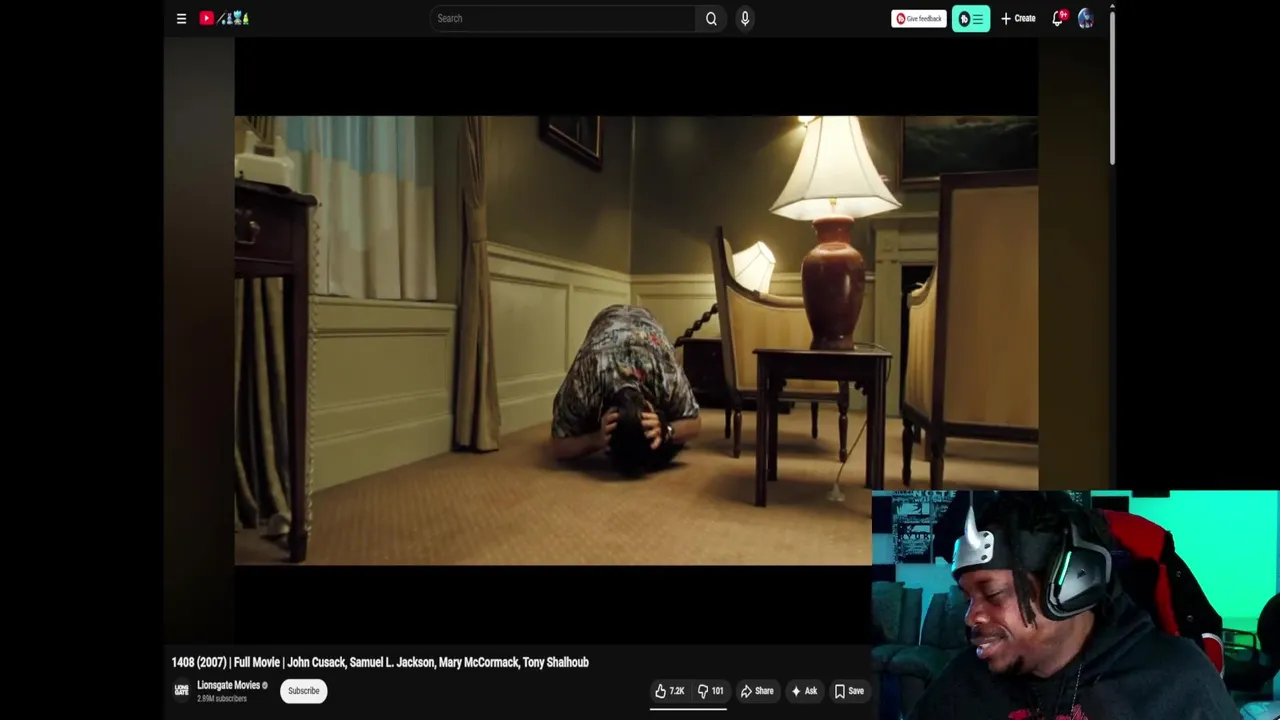Toggle the teal extension panel button
1280x720 pixels.
971,18
